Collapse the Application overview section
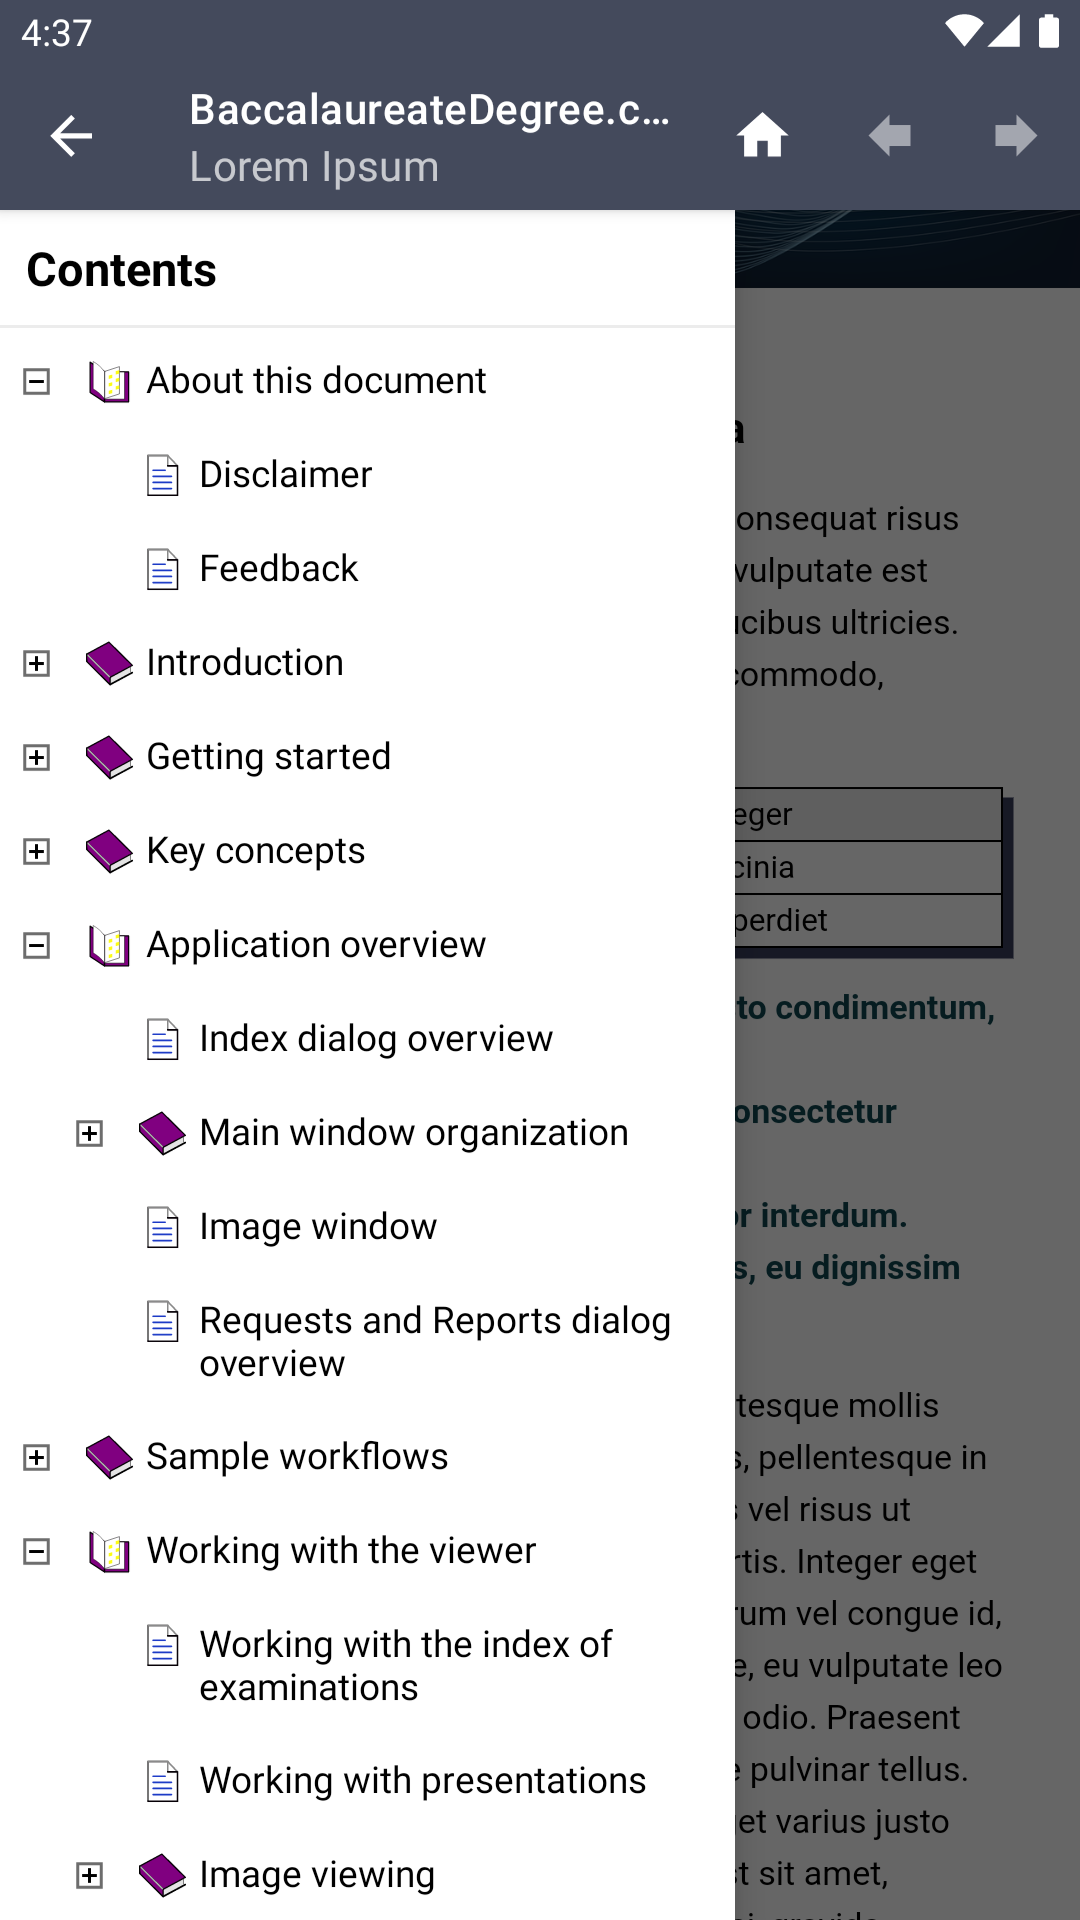The width and height of the screenshot is (1080, 1920). click(x=37, y=944)
